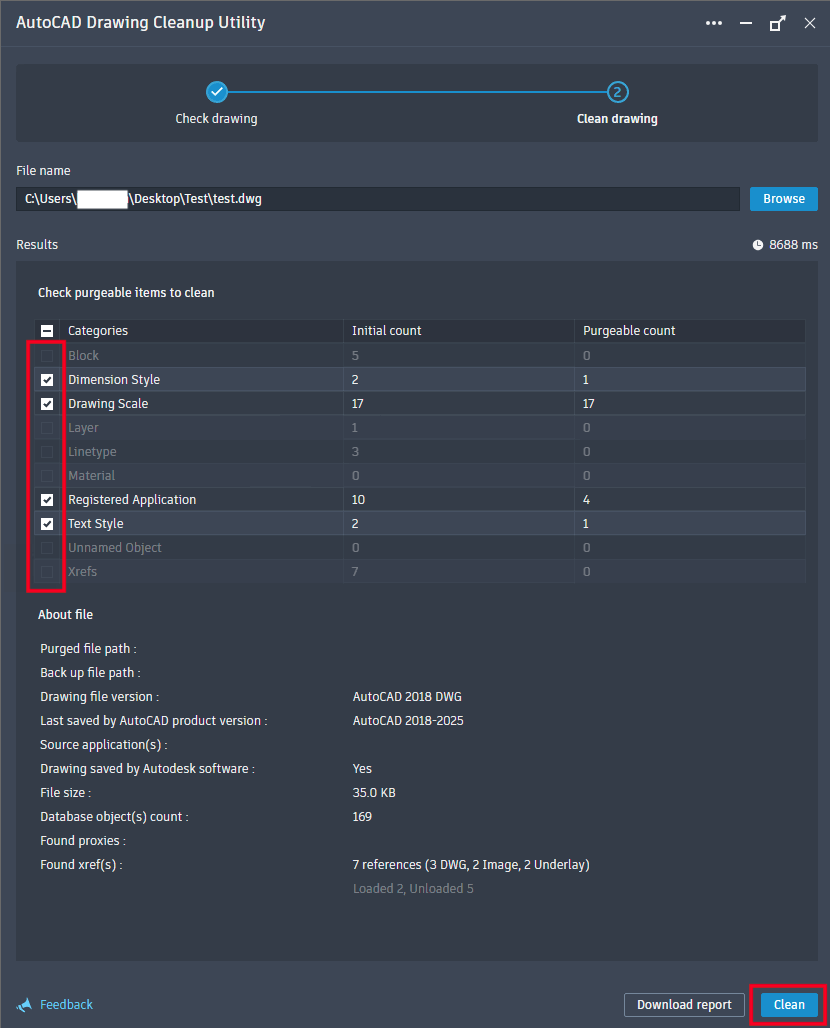This screenshot has width=830, height=1028.
Task: Open the Feedback link
Action: pyautogui.click(x=66, y=1004)
